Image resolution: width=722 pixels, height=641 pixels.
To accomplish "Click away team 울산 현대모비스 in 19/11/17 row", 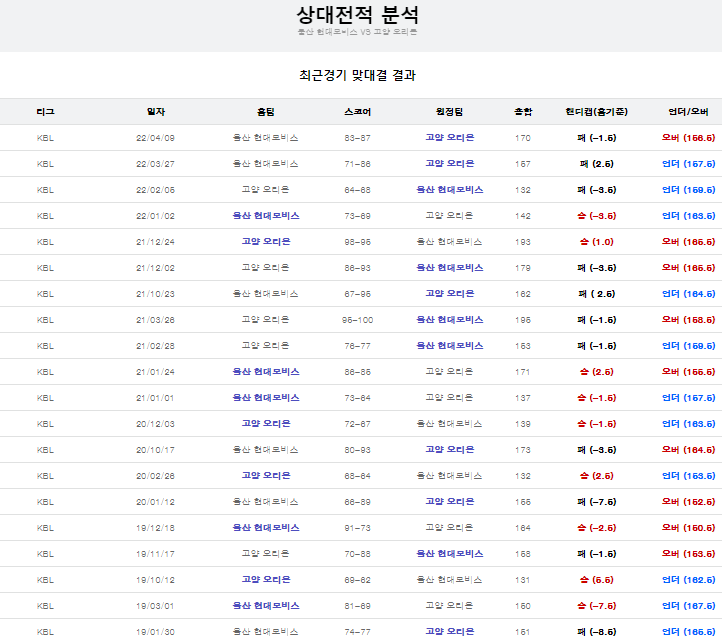I will [x=449, y=554].
